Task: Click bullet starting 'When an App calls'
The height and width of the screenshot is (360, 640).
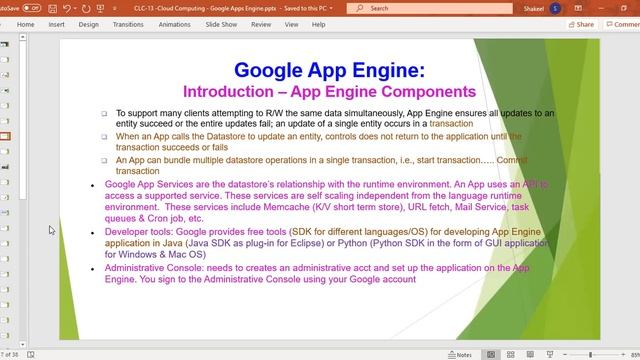Action: 318,142
